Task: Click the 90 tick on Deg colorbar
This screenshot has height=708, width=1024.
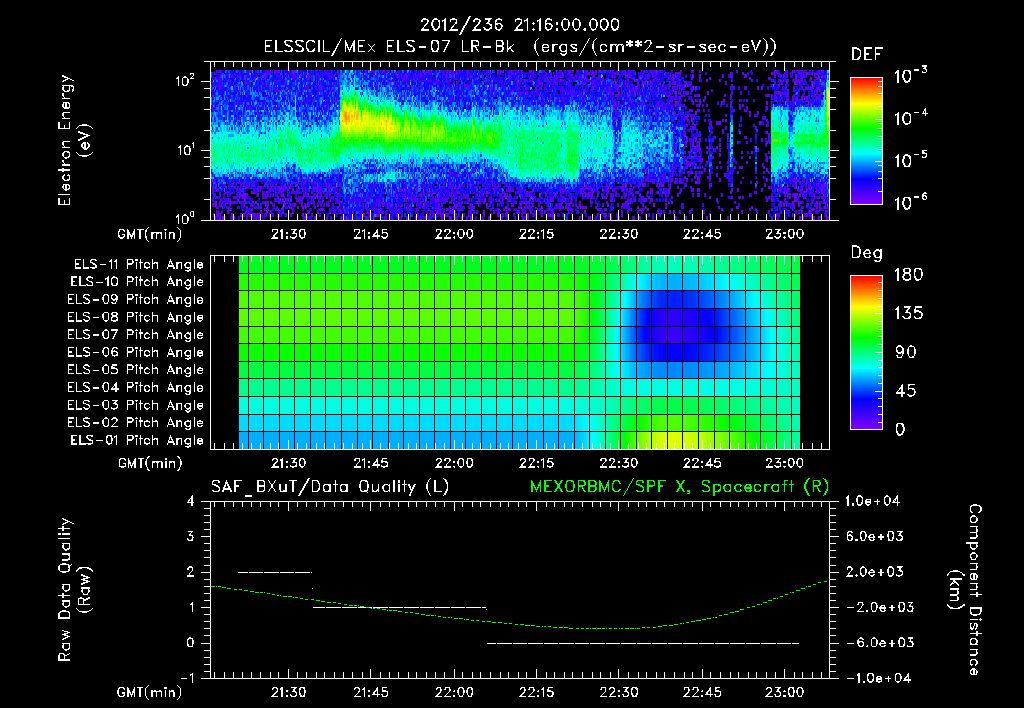Action: (908, 353)
